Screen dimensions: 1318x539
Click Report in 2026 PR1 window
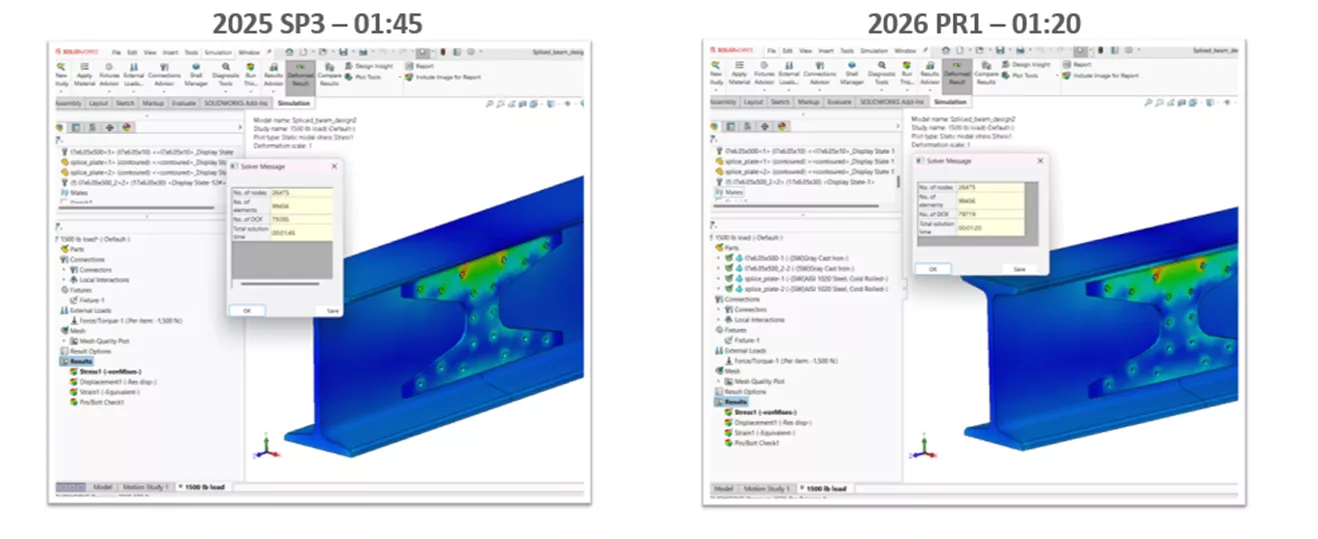coord(1076,64)
